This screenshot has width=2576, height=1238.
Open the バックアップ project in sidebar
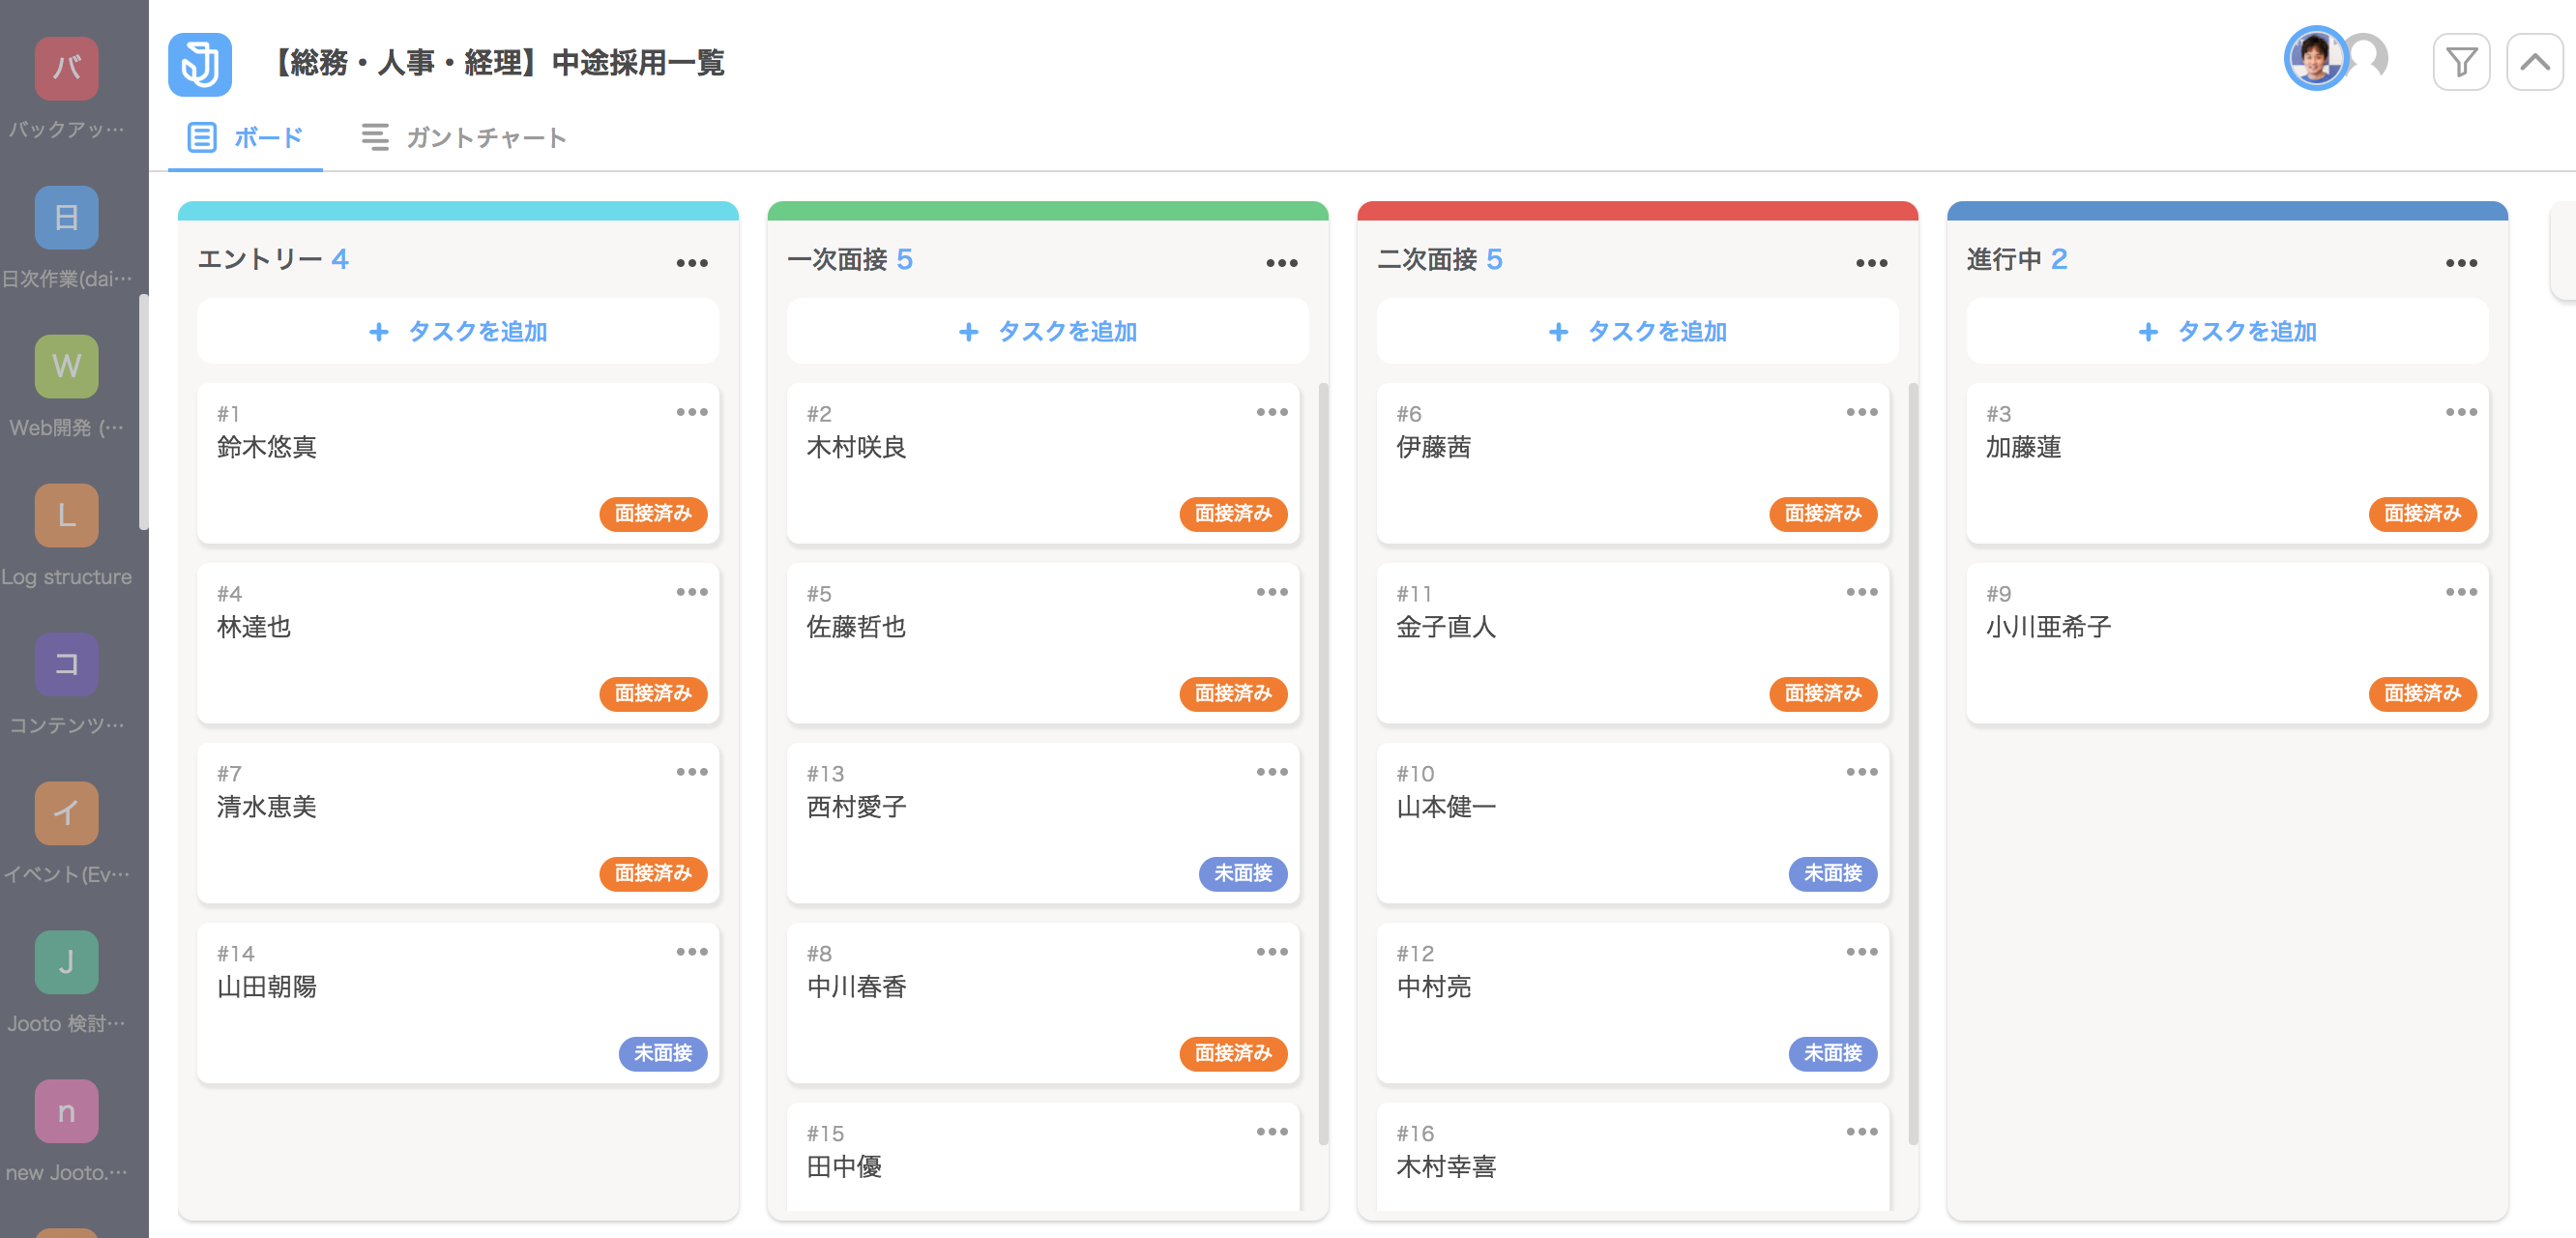(x=66, y=69)
